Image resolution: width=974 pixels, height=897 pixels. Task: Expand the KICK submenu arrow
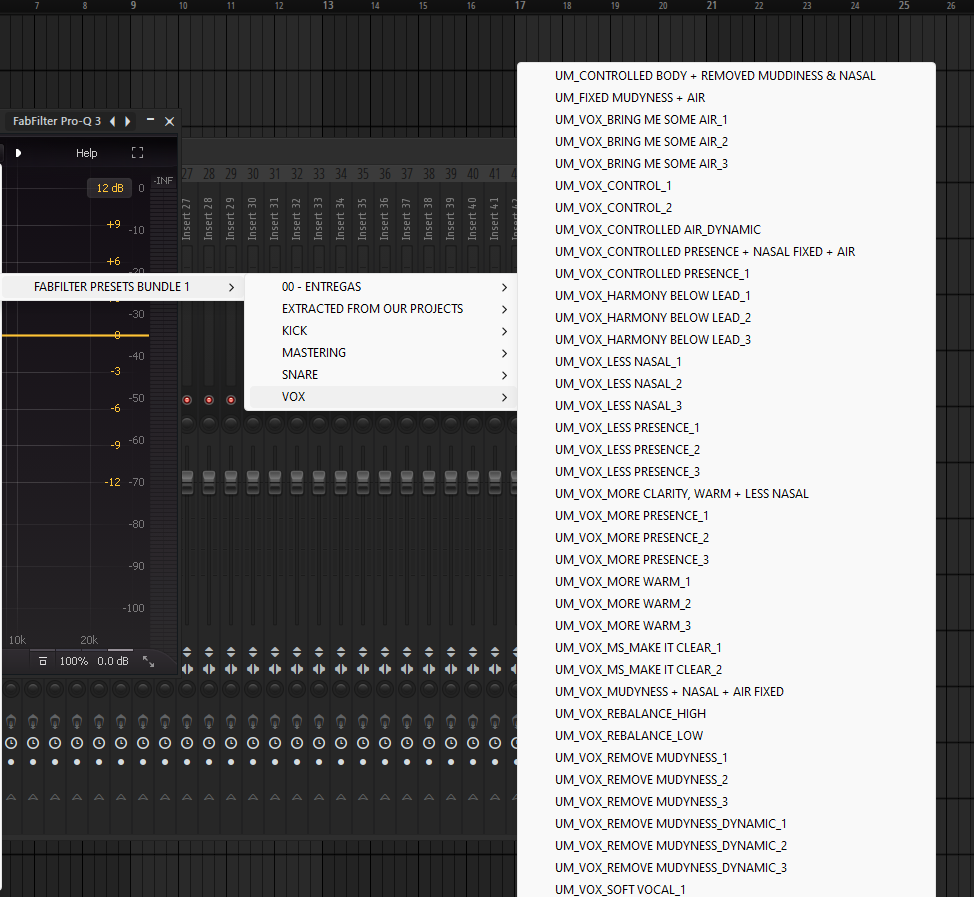point(504,331)
